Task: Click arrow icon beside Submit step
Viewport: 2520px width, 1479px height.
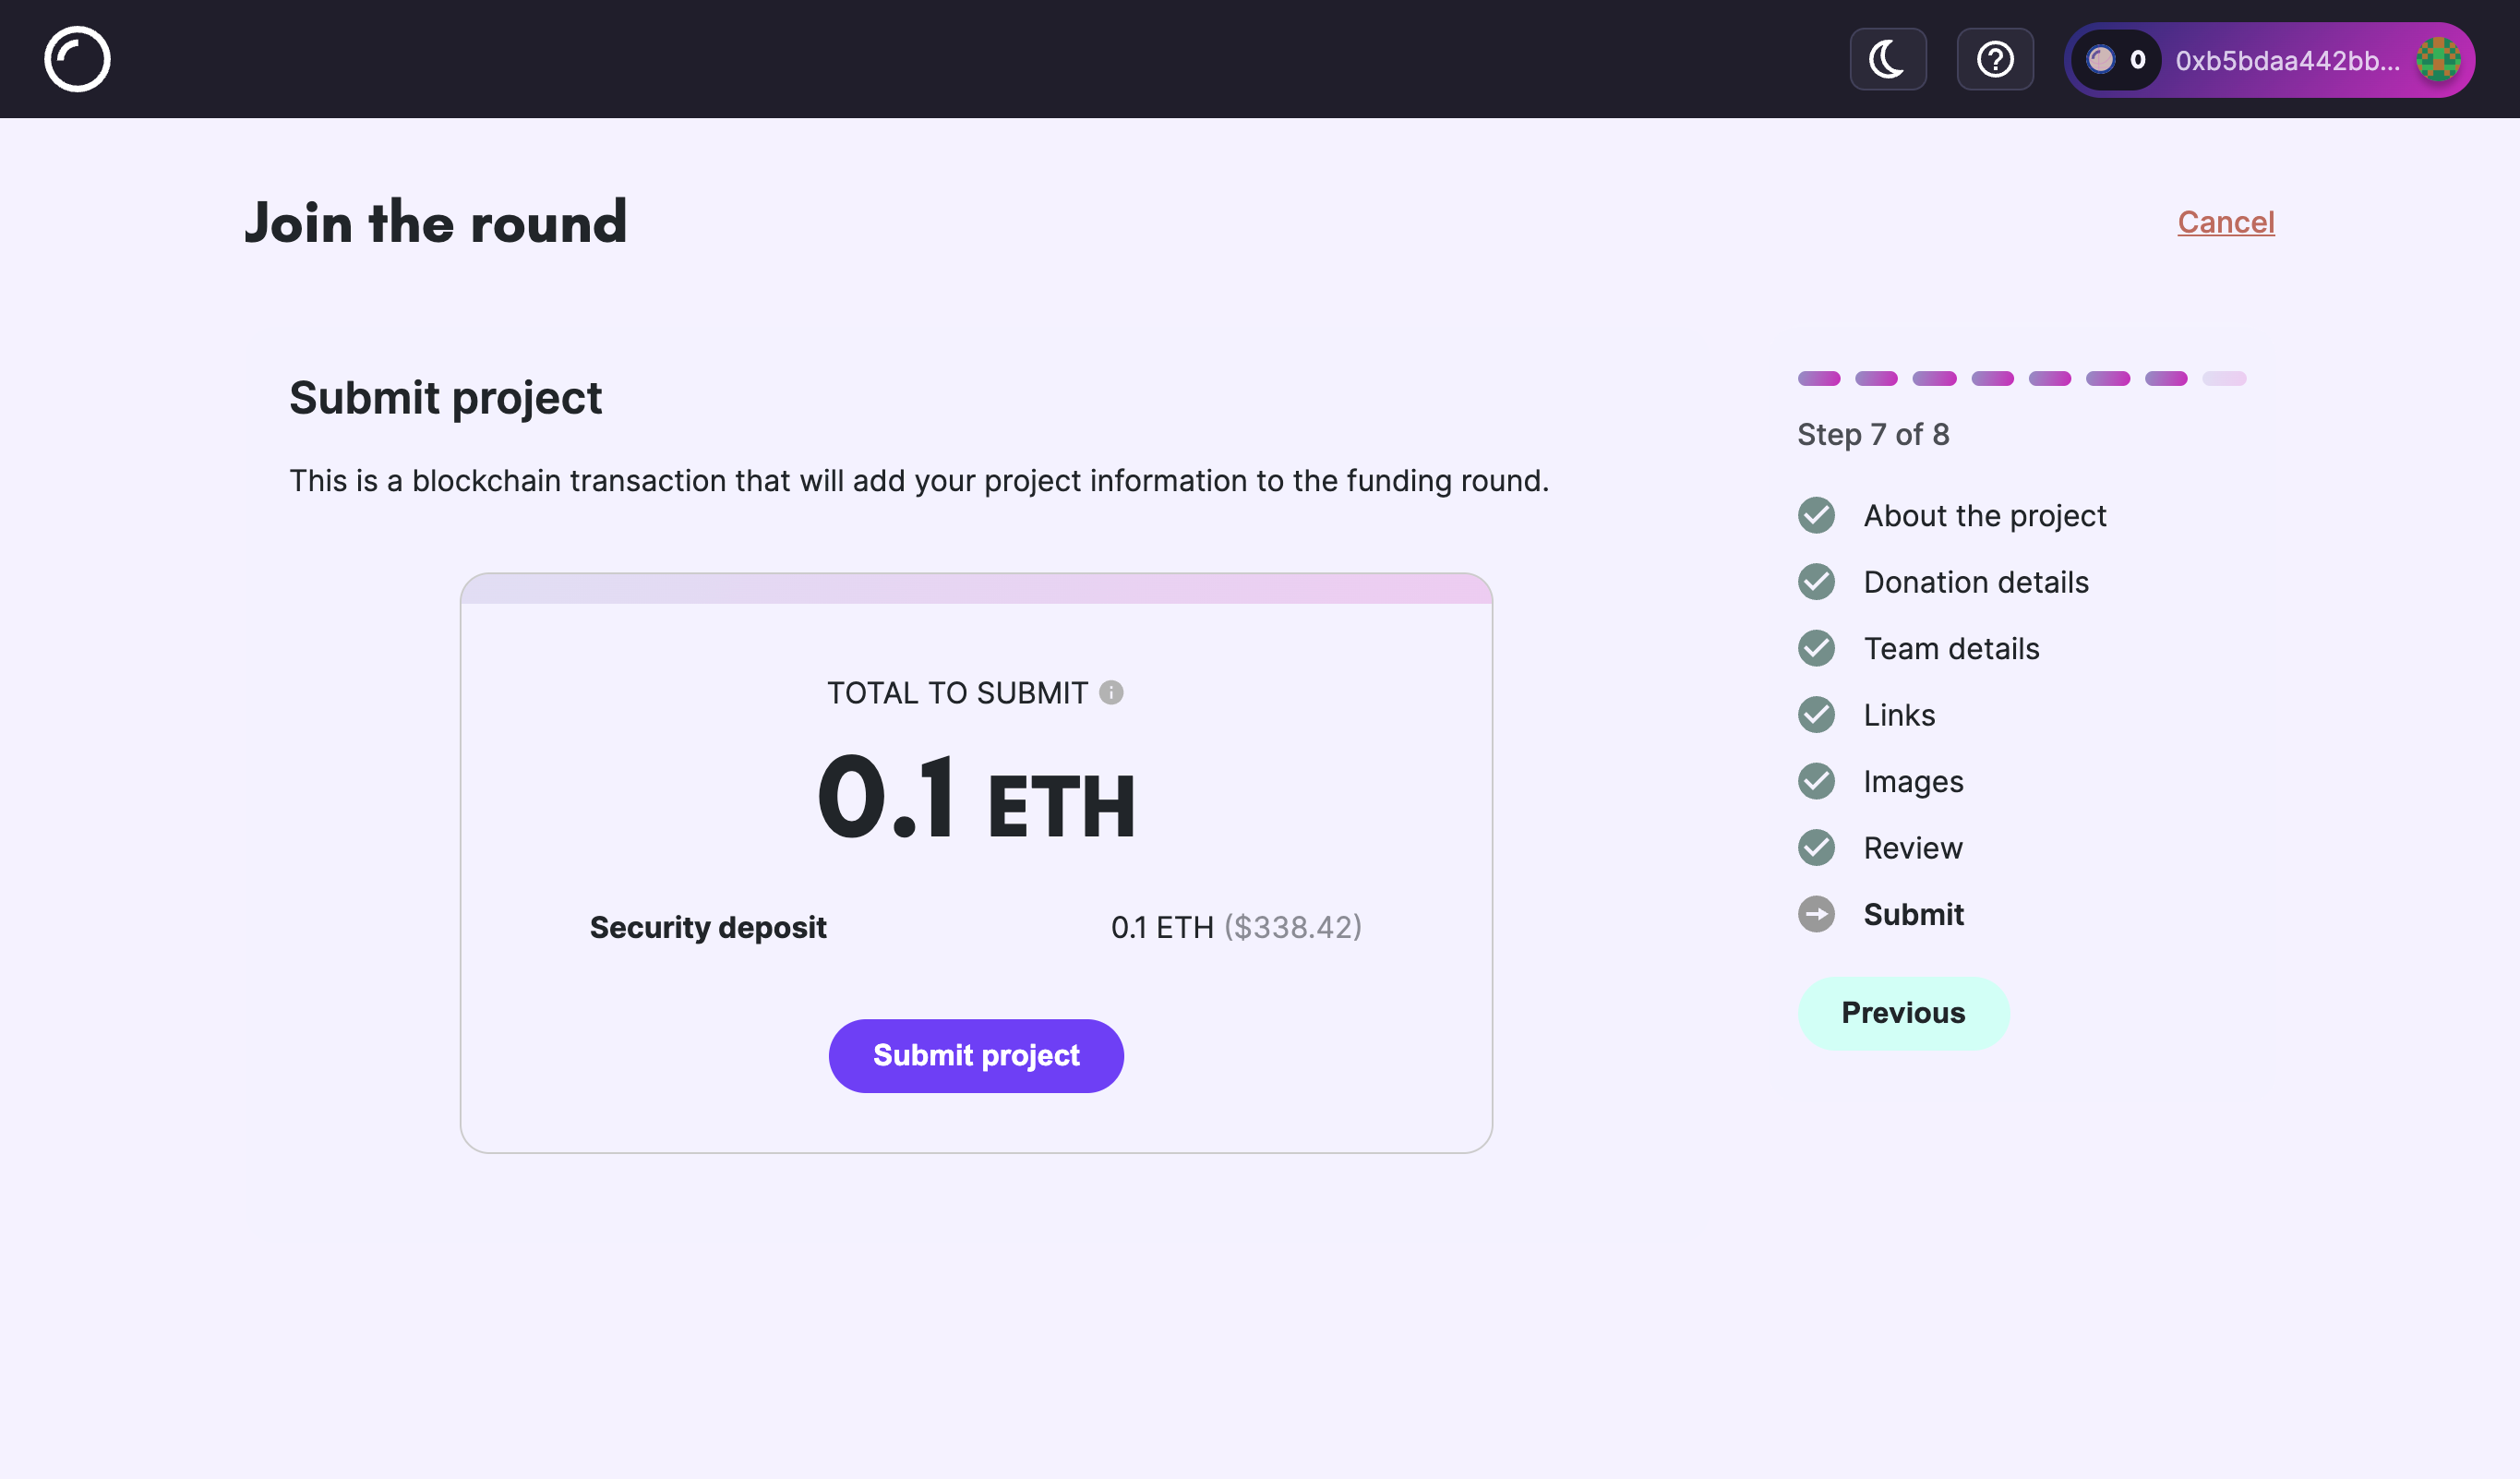Action: point(1816,914)
